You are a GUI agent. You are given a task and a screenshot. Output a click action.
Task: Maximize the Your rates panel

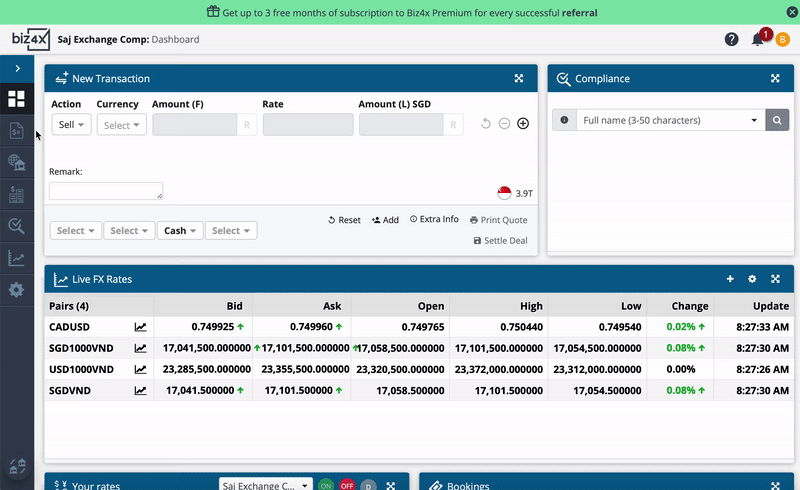391,485
